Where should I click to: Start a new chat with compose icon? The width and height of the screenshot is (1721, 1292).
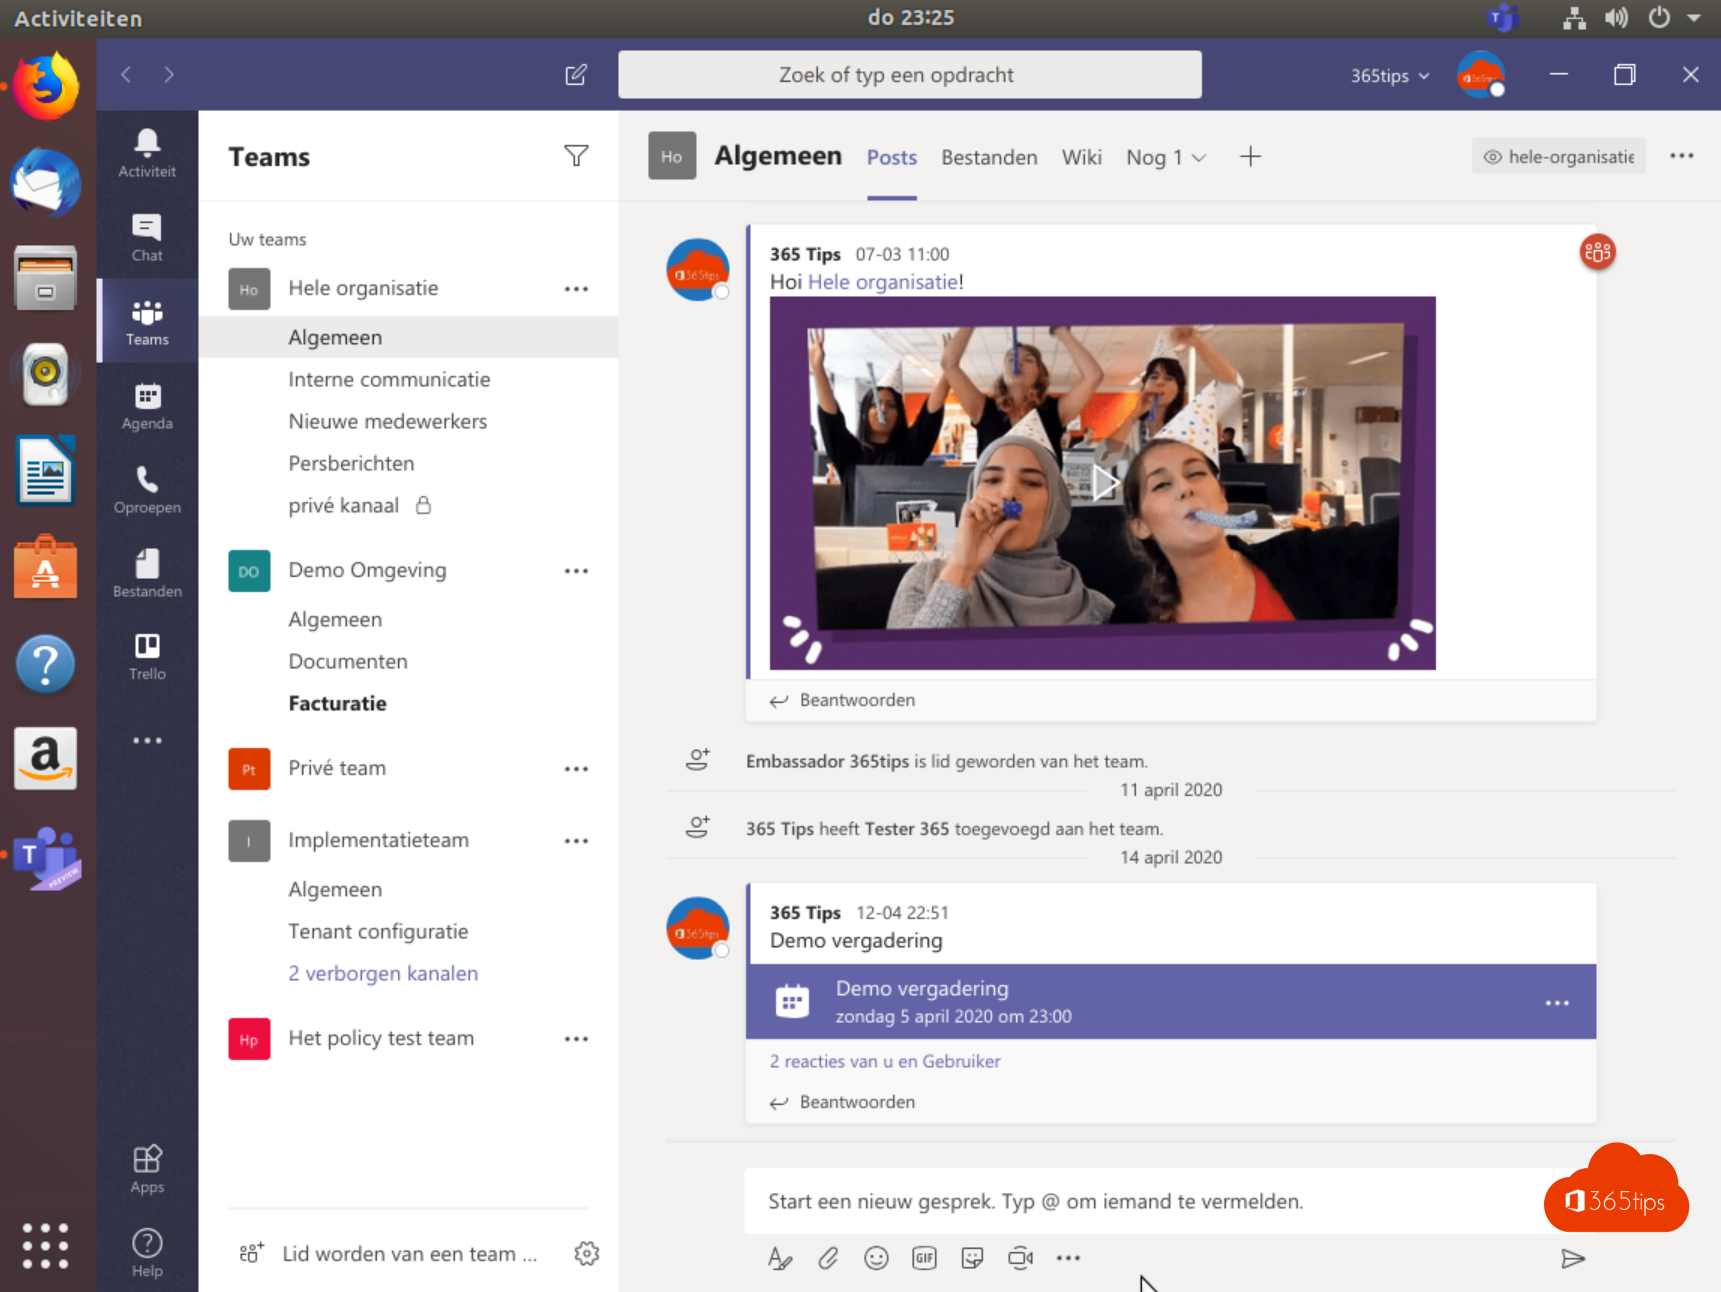pos(576,75)
